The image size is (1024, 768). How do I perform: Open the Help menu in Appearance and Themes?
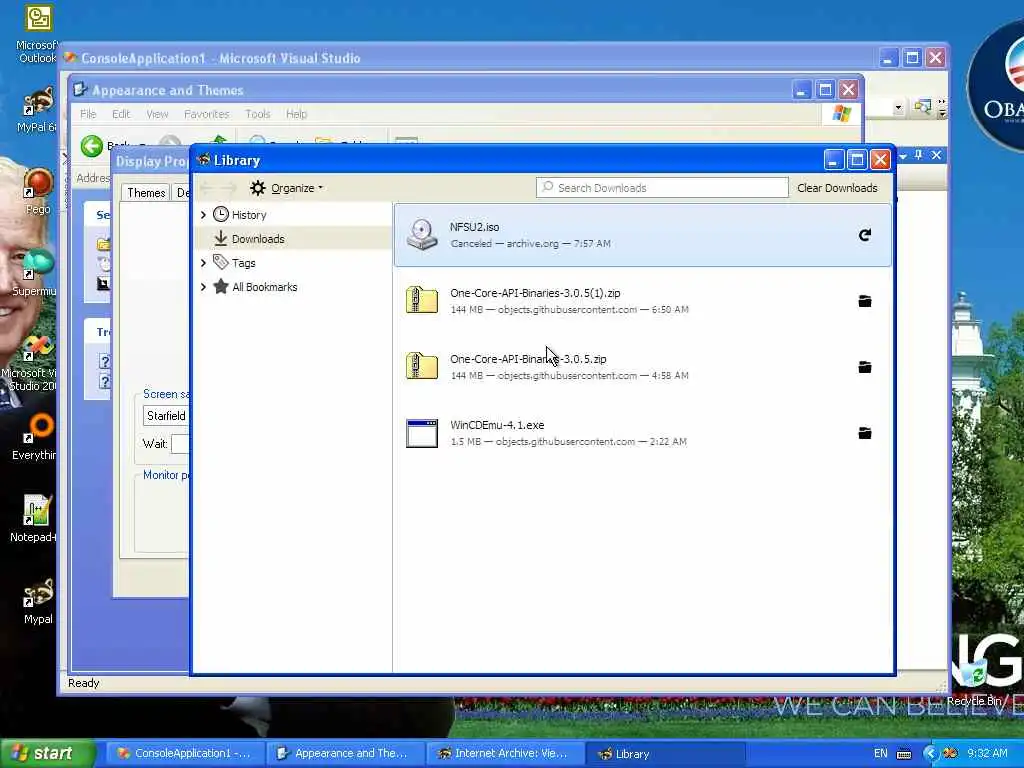click(296, 114)
